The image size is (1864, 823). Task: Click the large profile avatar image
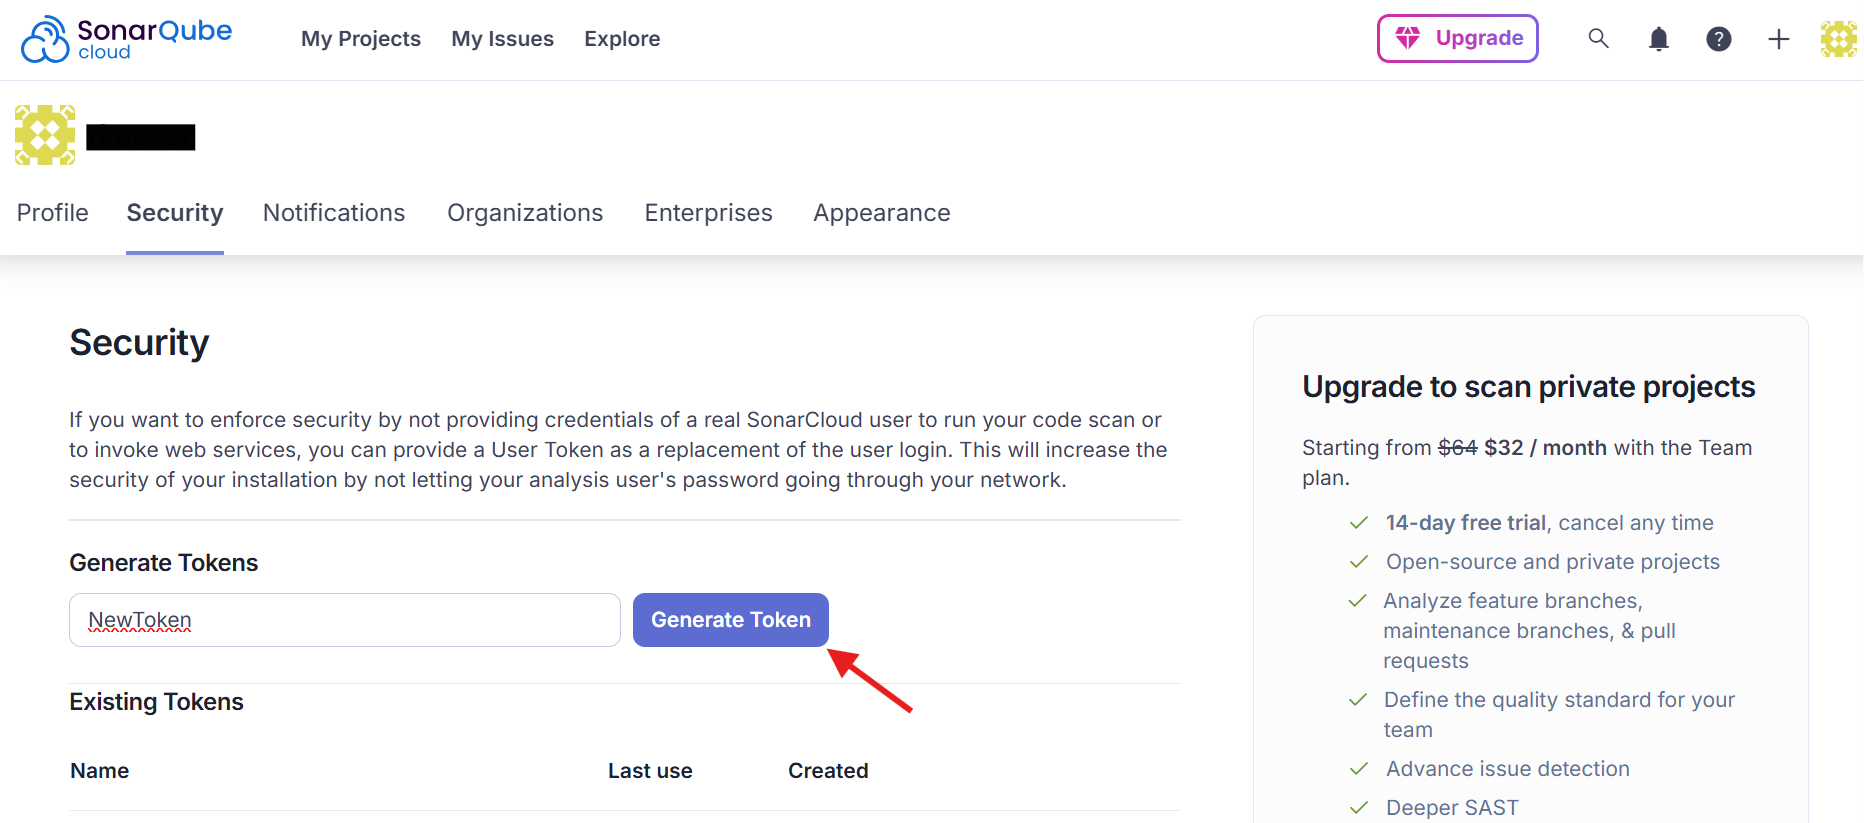[x=45, y=135]
